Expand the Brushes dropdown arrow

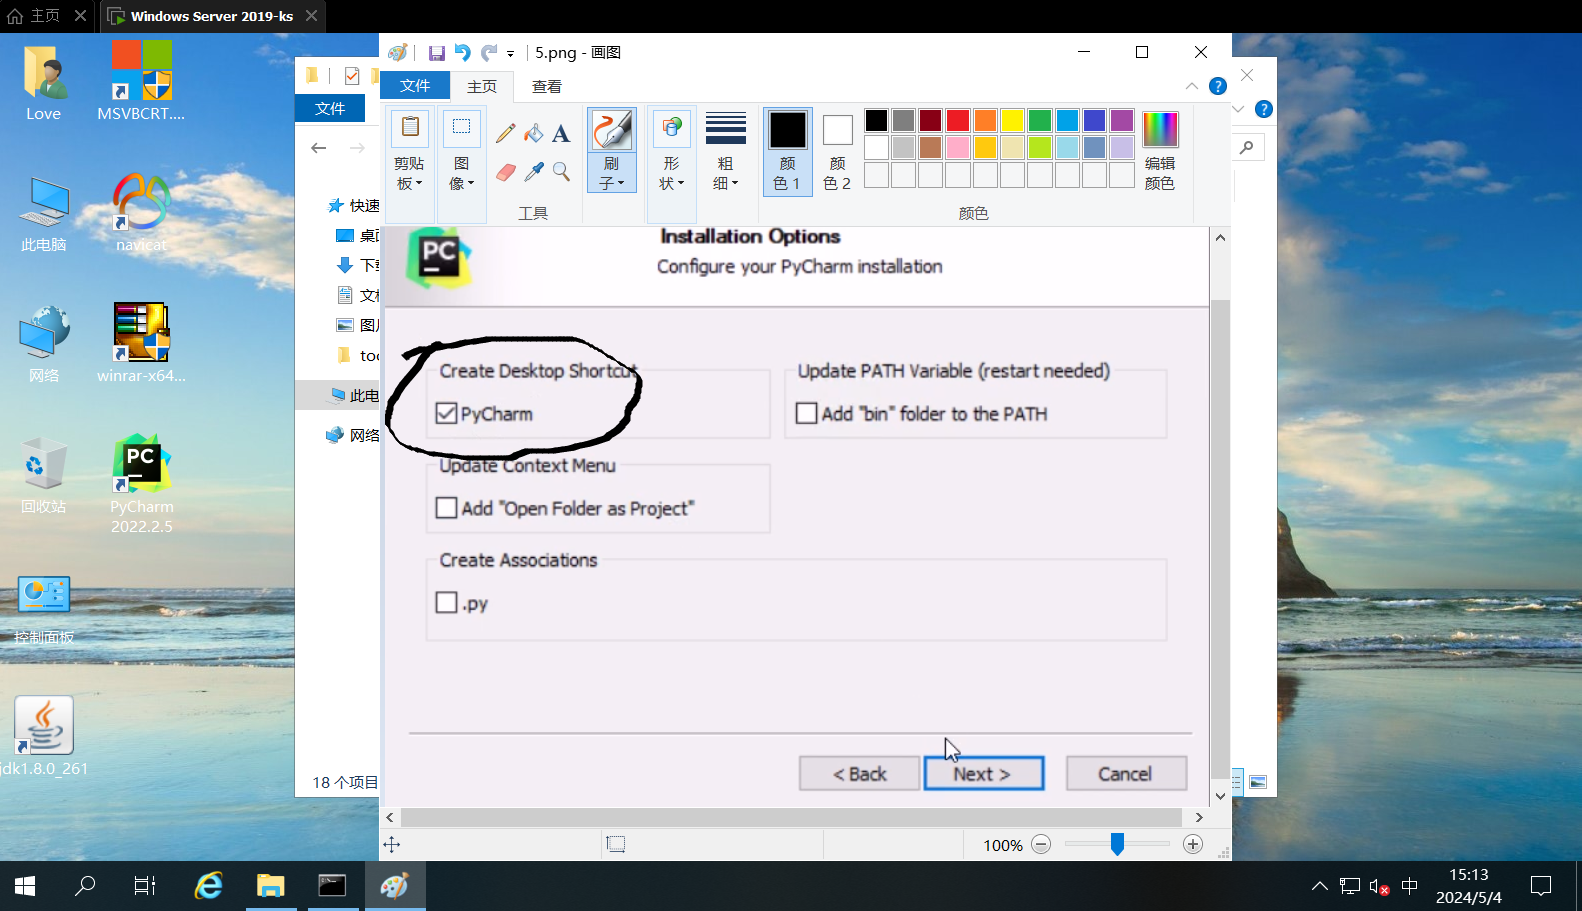(x=621, y=184)
